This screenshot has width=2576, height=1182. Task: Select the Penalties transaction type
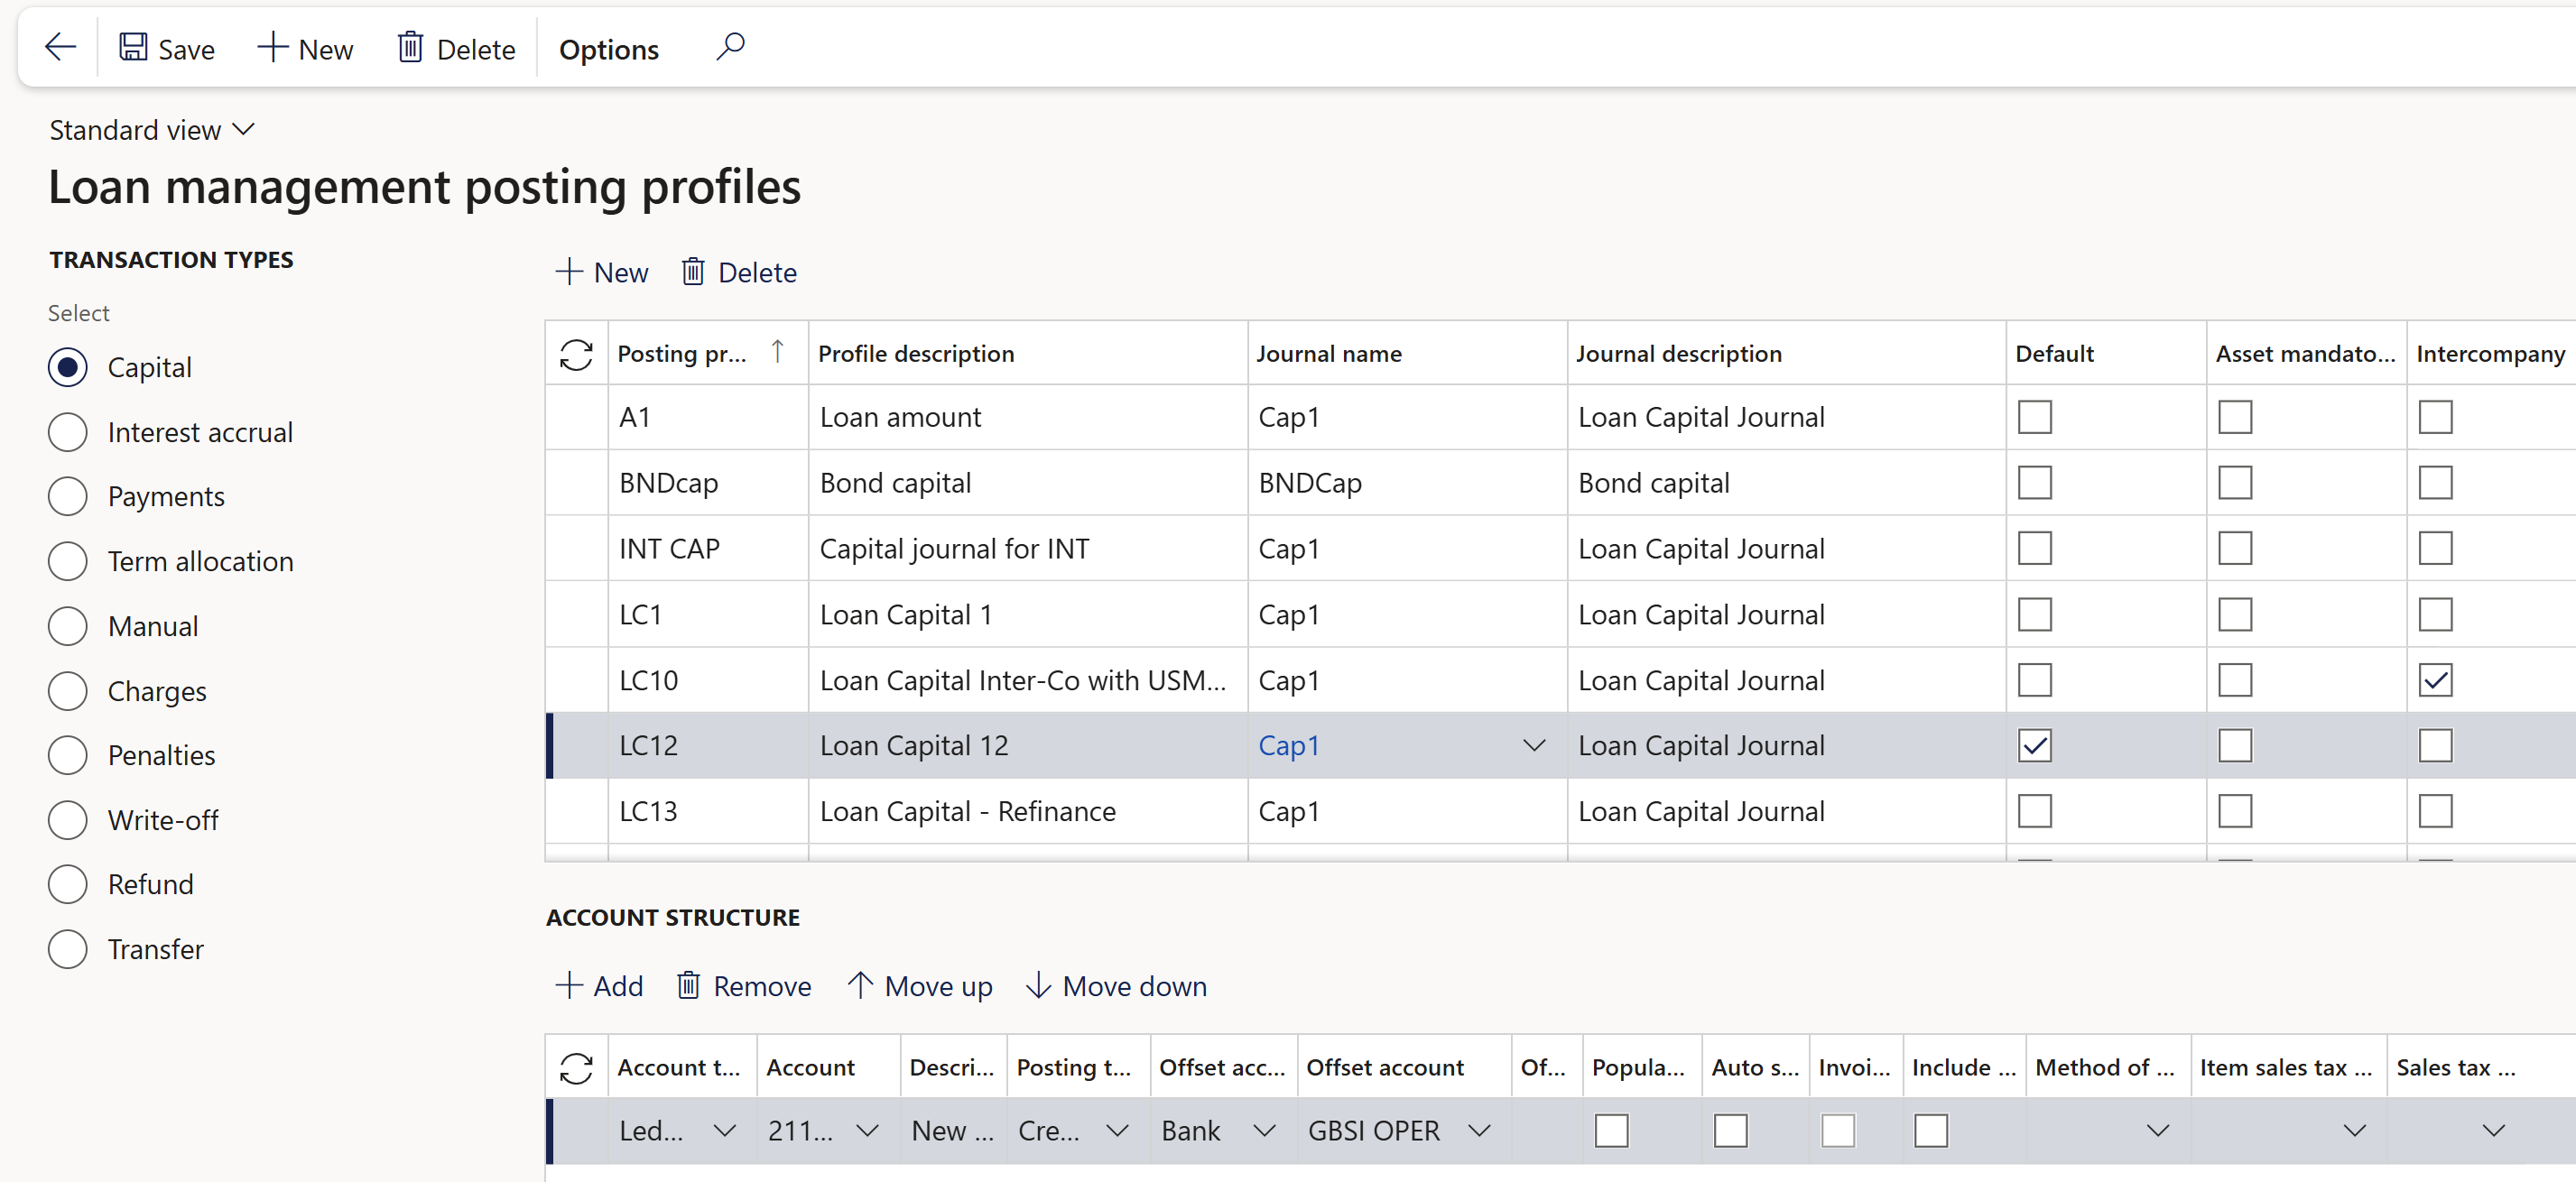68,755
